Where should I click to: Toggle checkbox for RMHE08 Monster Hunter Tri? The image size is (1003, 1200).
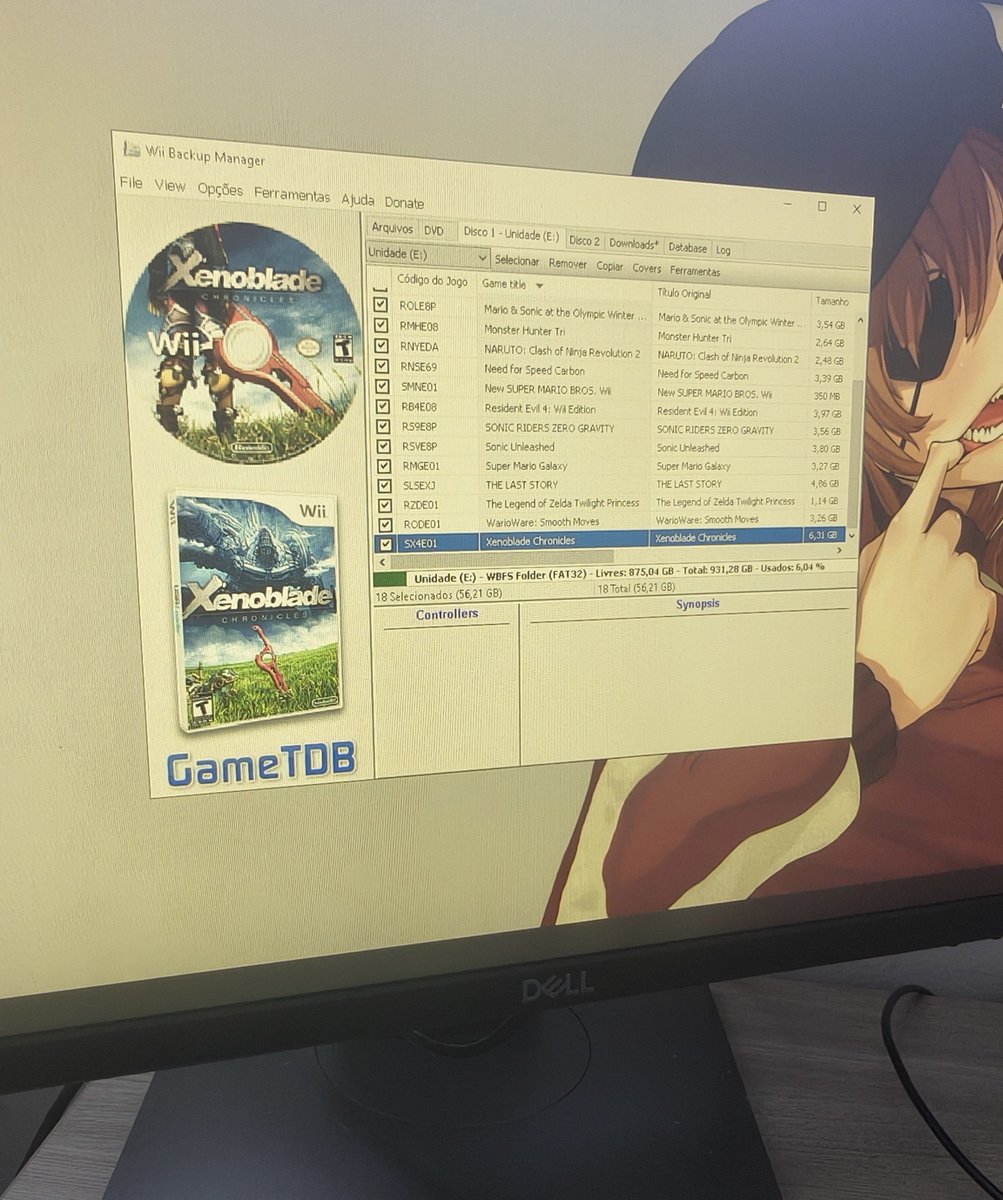pyautogui.click(x=381, y=326)
